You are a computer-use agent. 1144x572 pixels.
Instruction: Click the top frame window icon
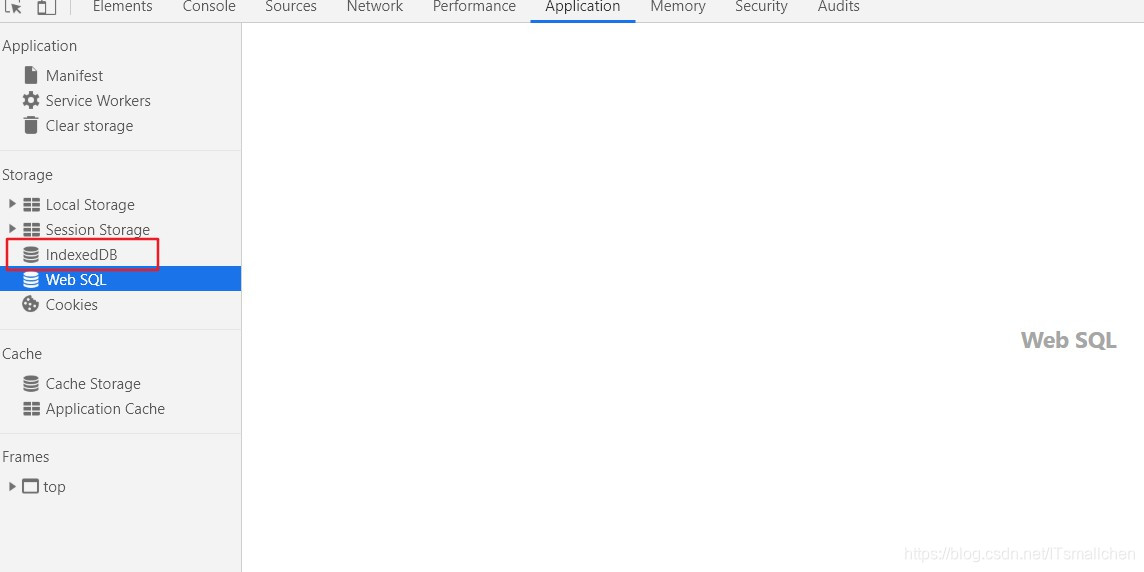click(x=30, y=486)
